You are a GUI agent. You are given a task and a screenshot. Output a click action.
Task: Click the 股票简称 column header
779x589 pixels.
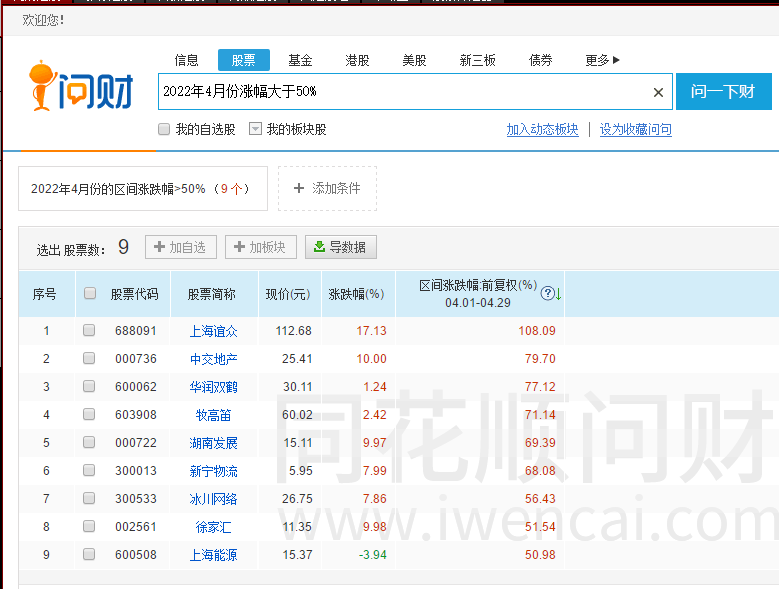point(212,294)
